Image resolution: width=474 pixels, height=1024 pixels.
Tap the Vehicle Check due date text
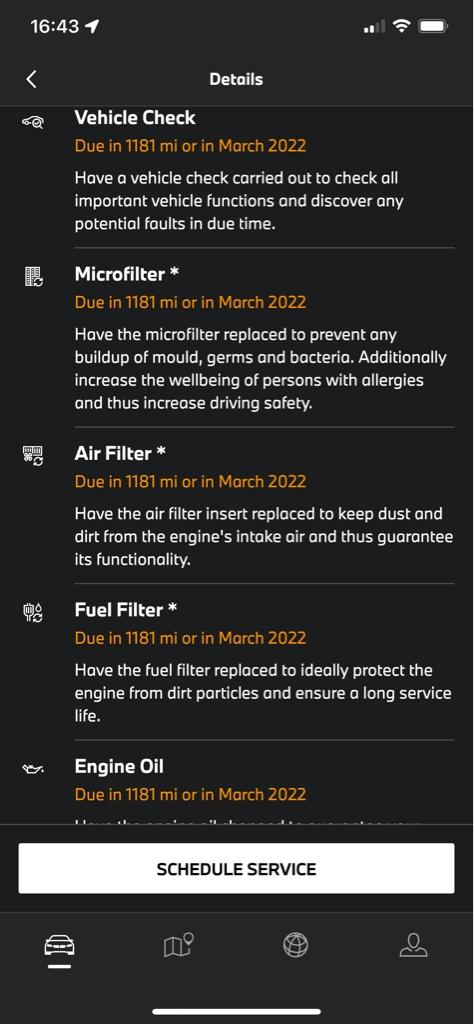[190, 145]
